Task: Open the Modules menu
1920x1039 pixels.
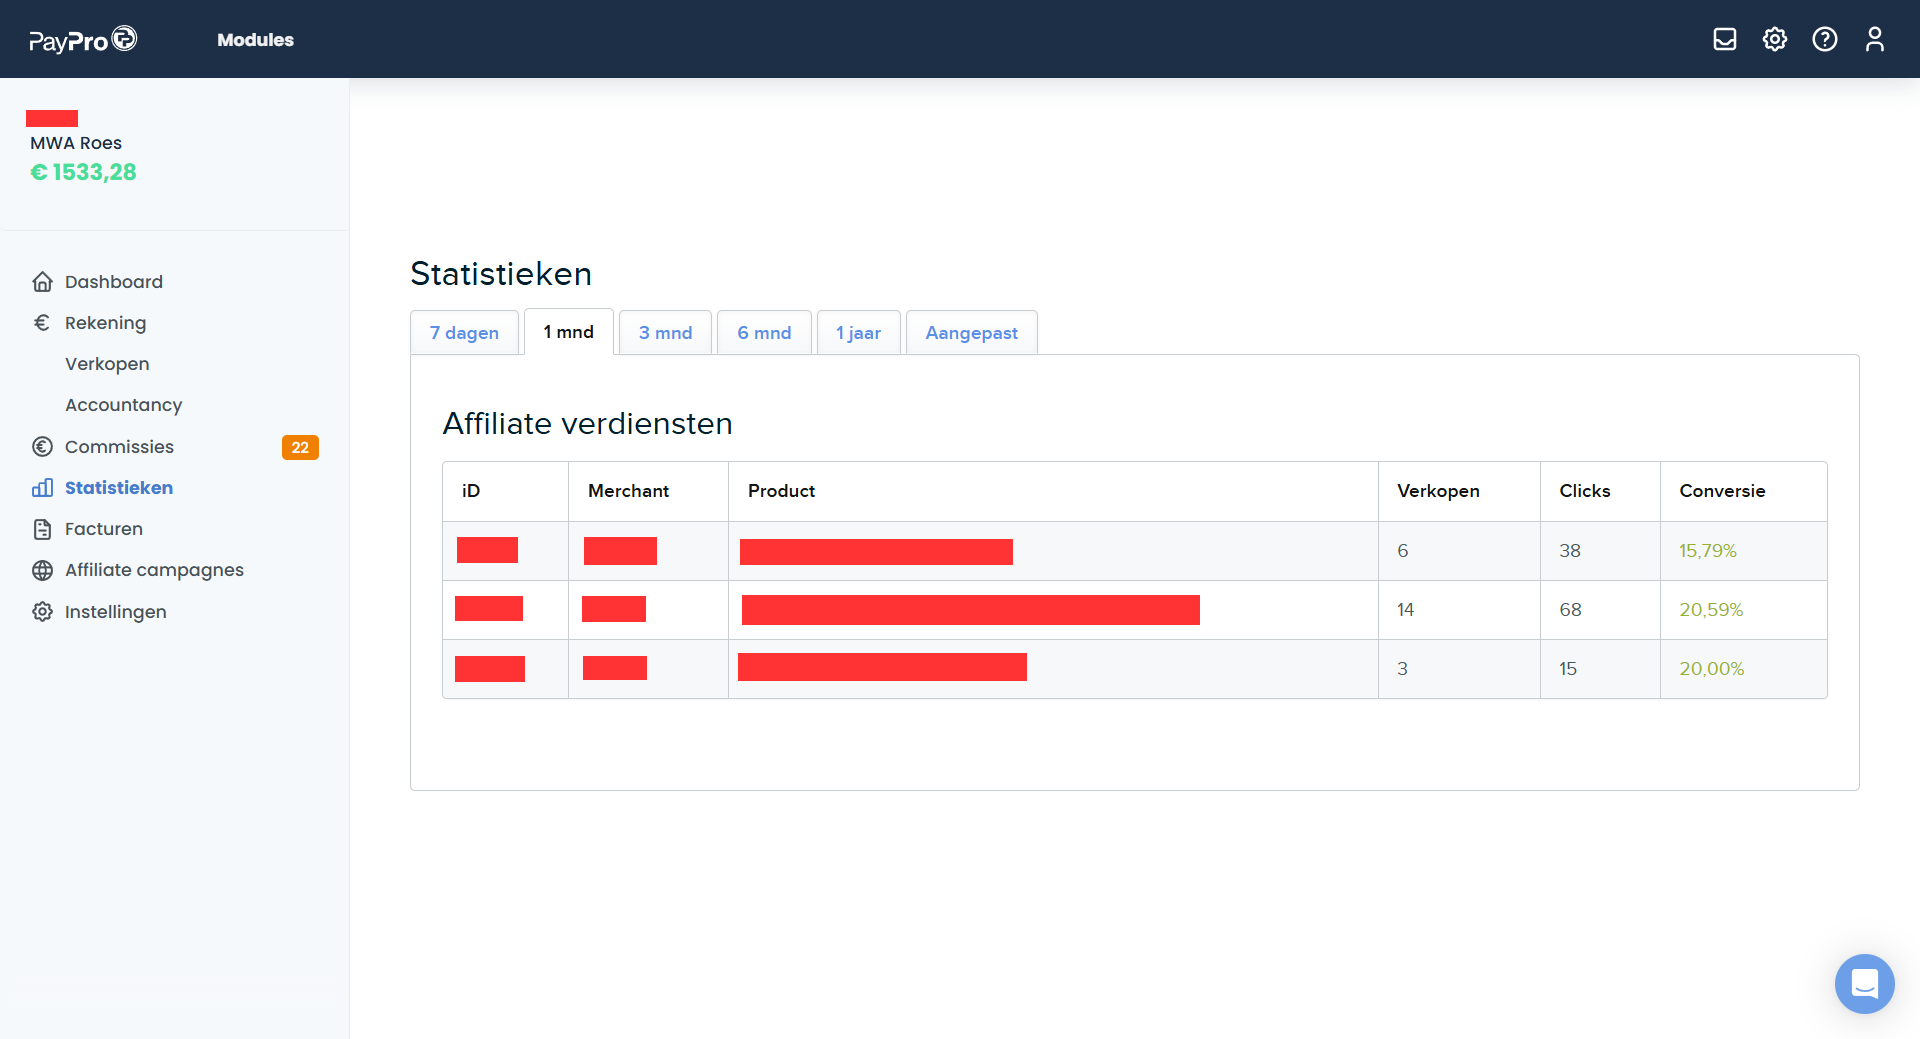Action: (x=255, y=40)
